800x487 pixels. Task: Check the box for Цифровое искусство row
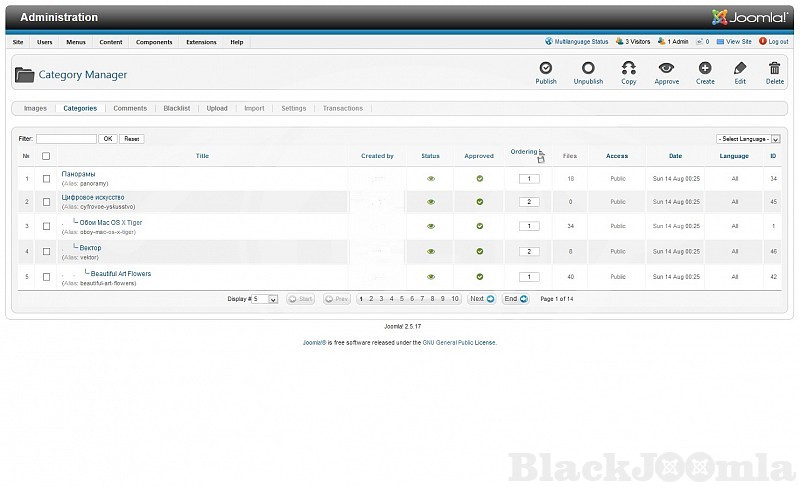(46, 202)
